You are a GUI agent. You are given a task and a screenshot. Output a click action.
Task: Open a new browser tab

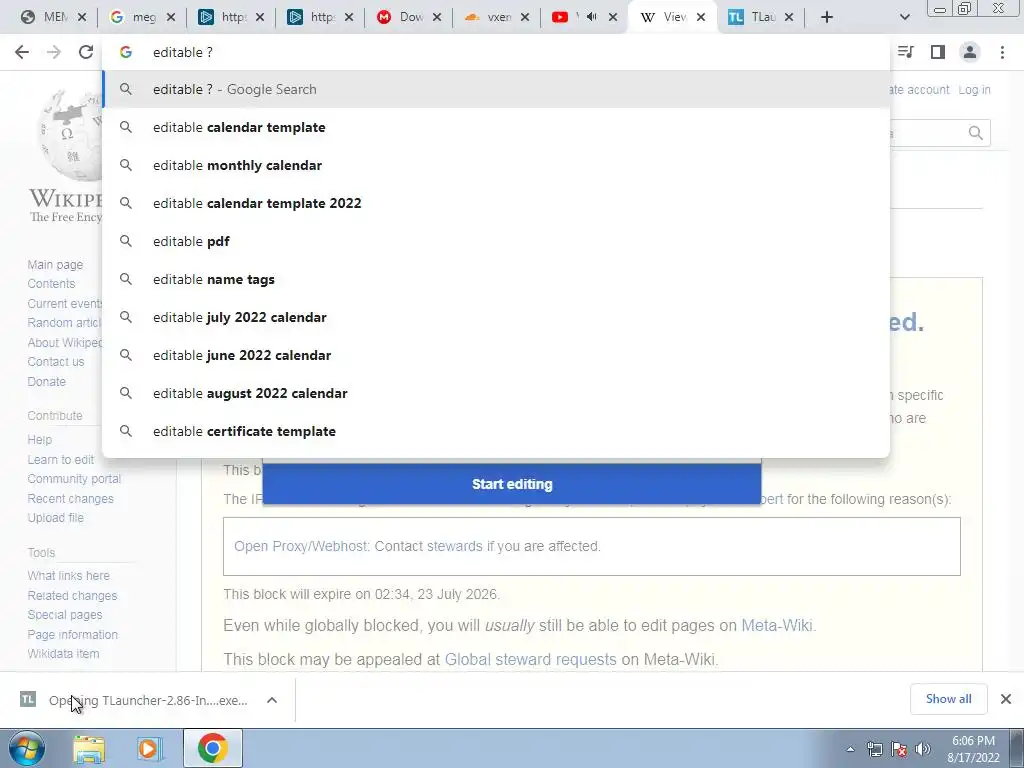(x=827, y=18)
